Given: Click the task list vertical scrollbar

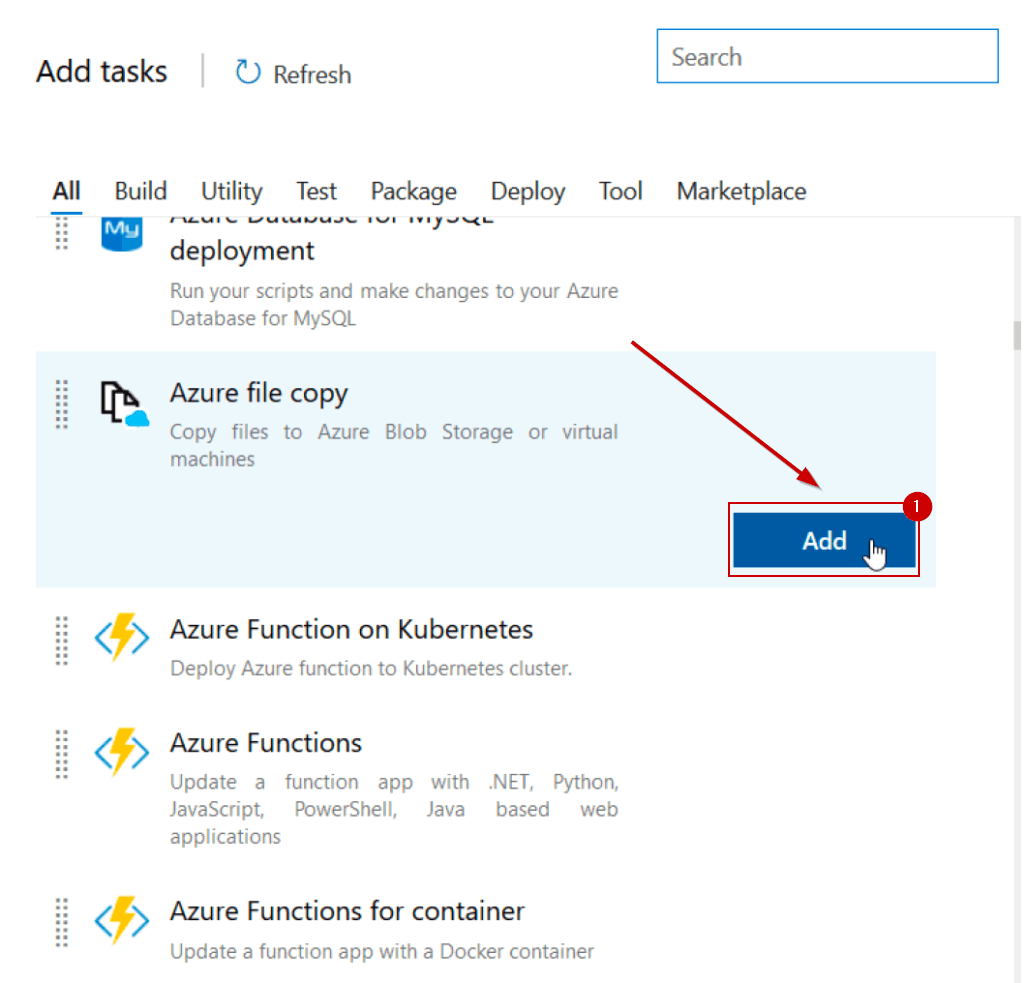Looking at the screenshot, I should click(x=1016, y=336).
